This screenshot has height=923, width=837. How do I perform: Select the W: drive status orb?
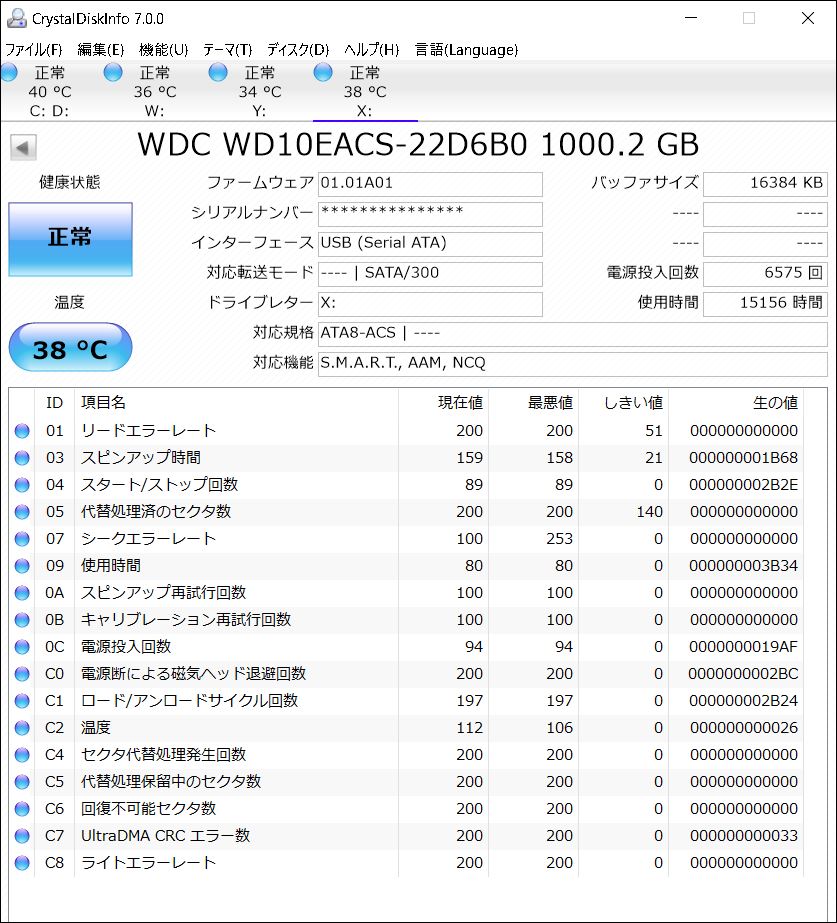pyautogui.click(x=113, y=72)
